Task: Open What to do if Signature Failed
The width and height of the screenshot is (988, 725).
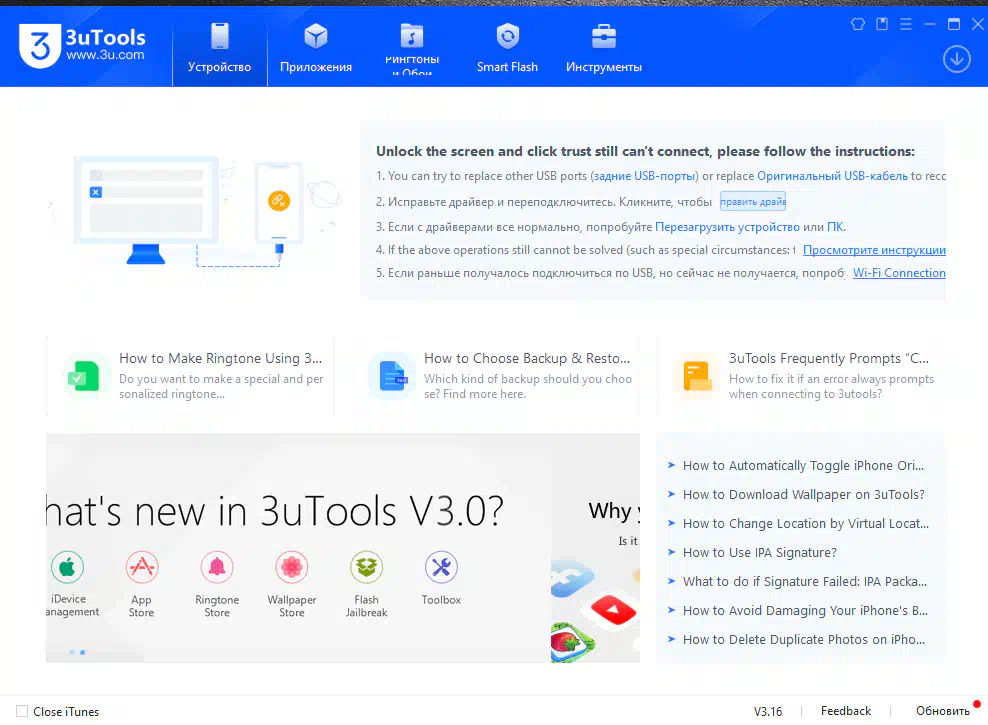Action: pos(805,581)
